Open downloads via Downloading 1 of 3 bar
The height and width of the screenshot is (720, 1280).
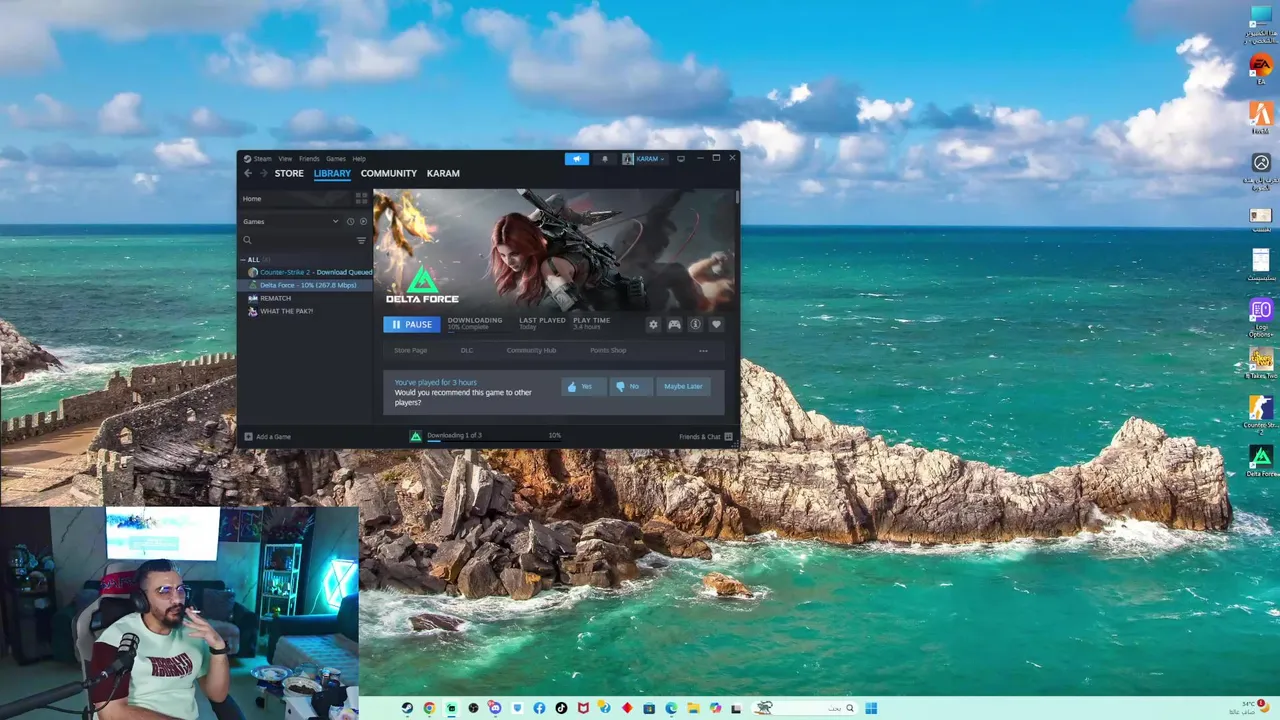pyautogui.click(x=486, y=436)
